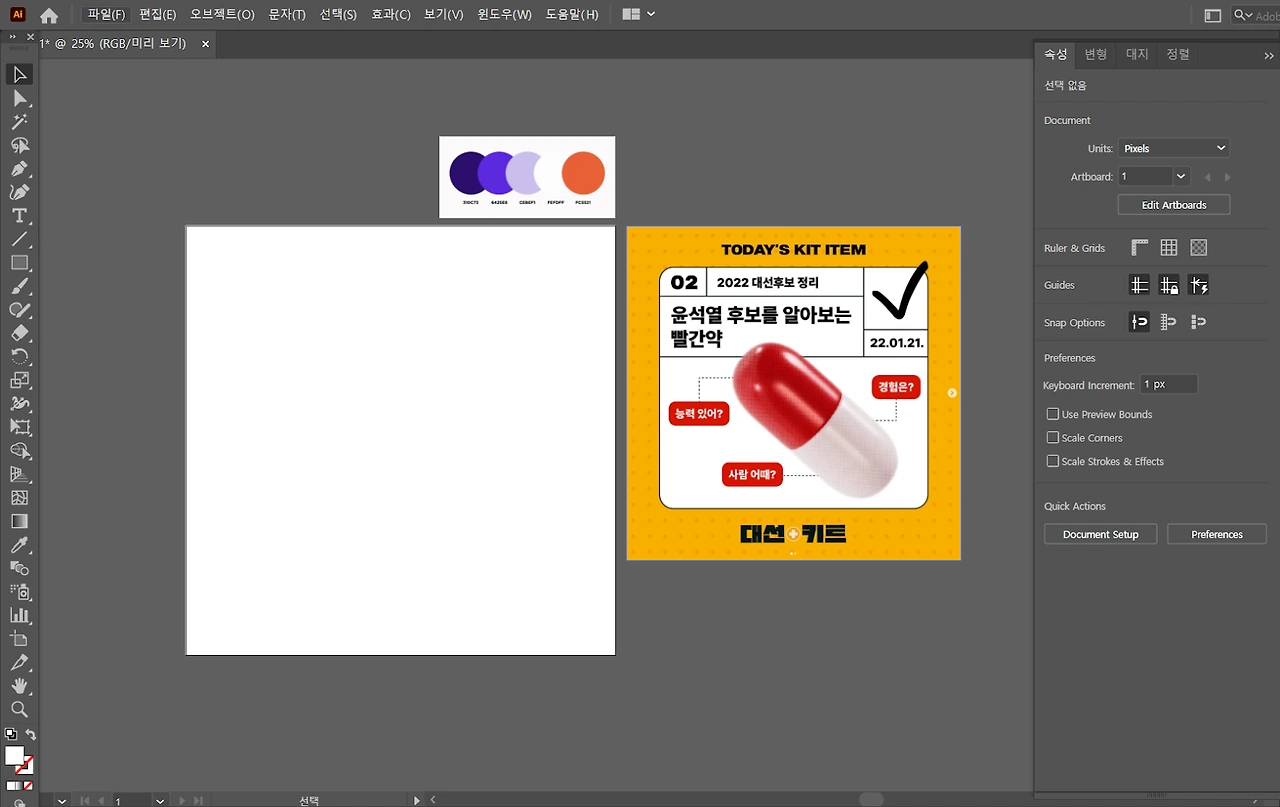Select the Eyedropper tool
This screenshot has width=1280, height=807.
(19, 545)
